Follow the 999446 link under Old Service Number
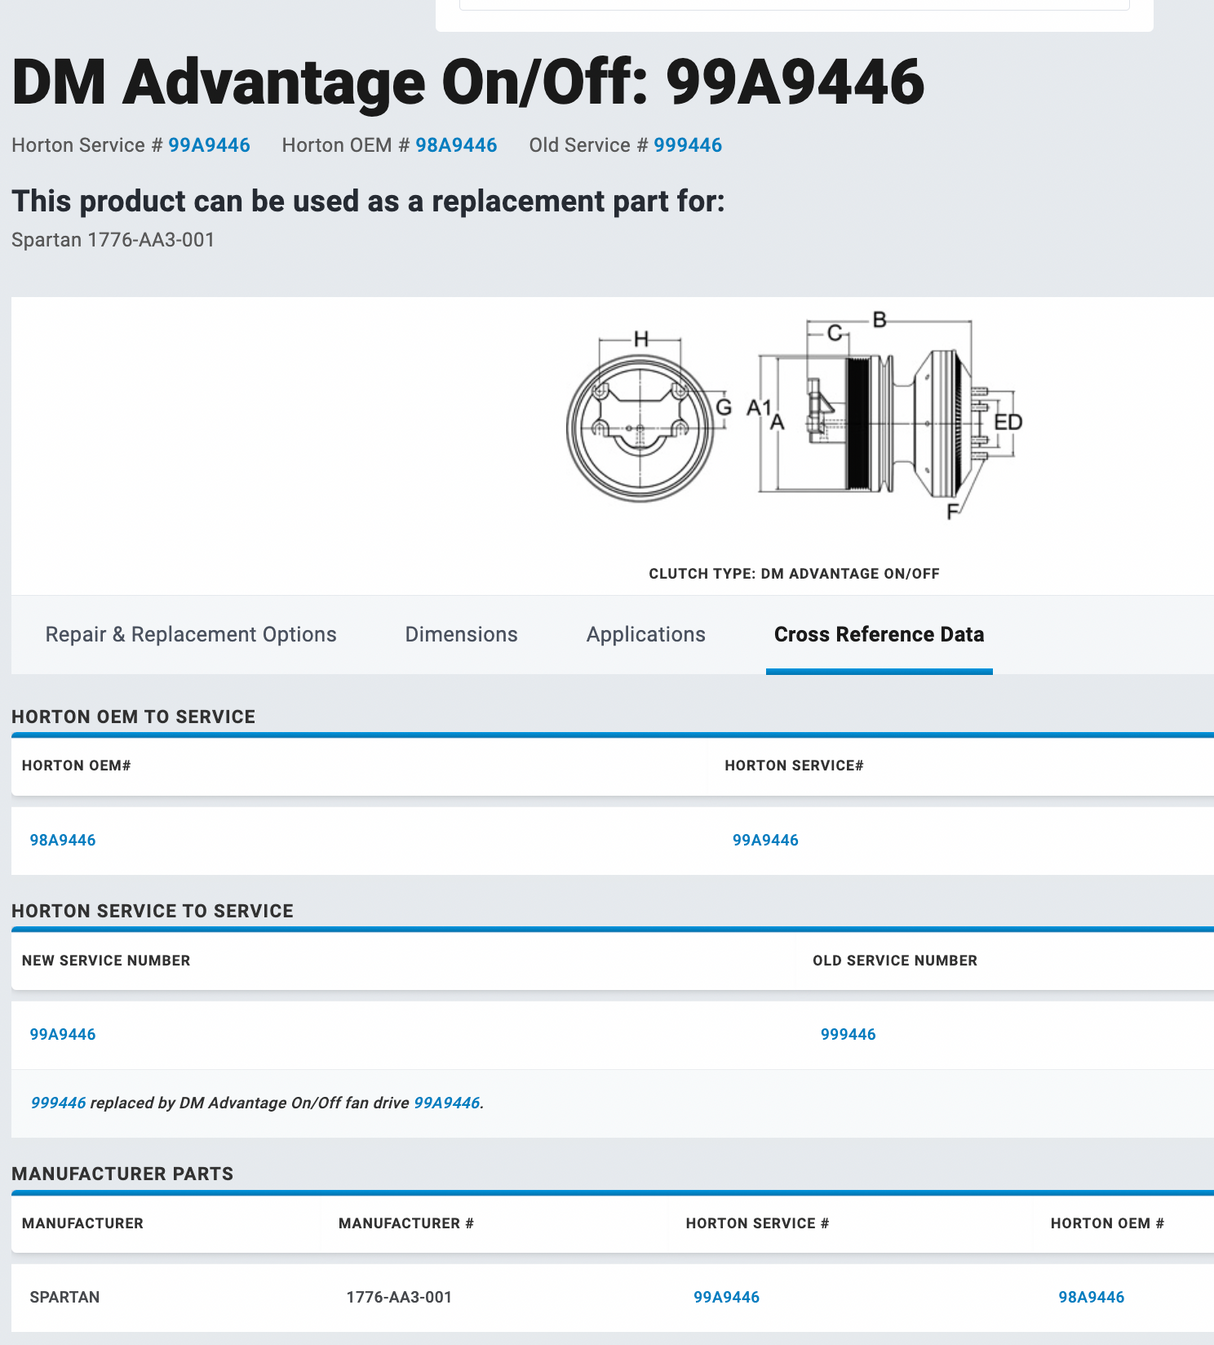Image resolution: width=1214 pixels, height=1345 pixels. (848, 1034)
